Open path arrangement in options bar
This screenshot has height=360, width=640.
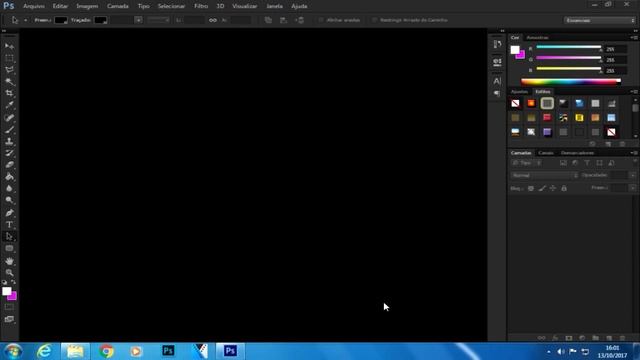300,20
